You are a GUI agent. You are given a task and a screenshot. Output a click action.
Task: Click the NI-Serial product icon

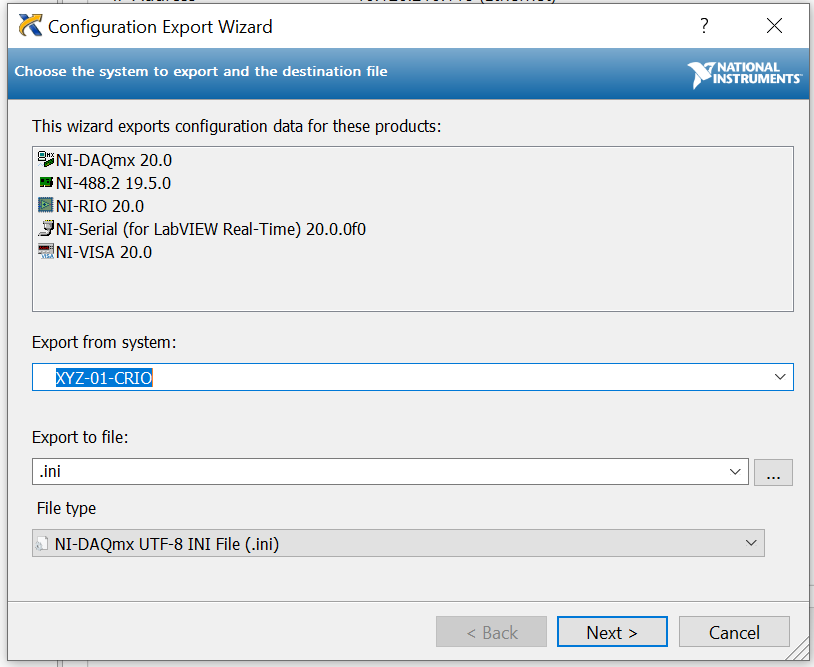(46, 228)
